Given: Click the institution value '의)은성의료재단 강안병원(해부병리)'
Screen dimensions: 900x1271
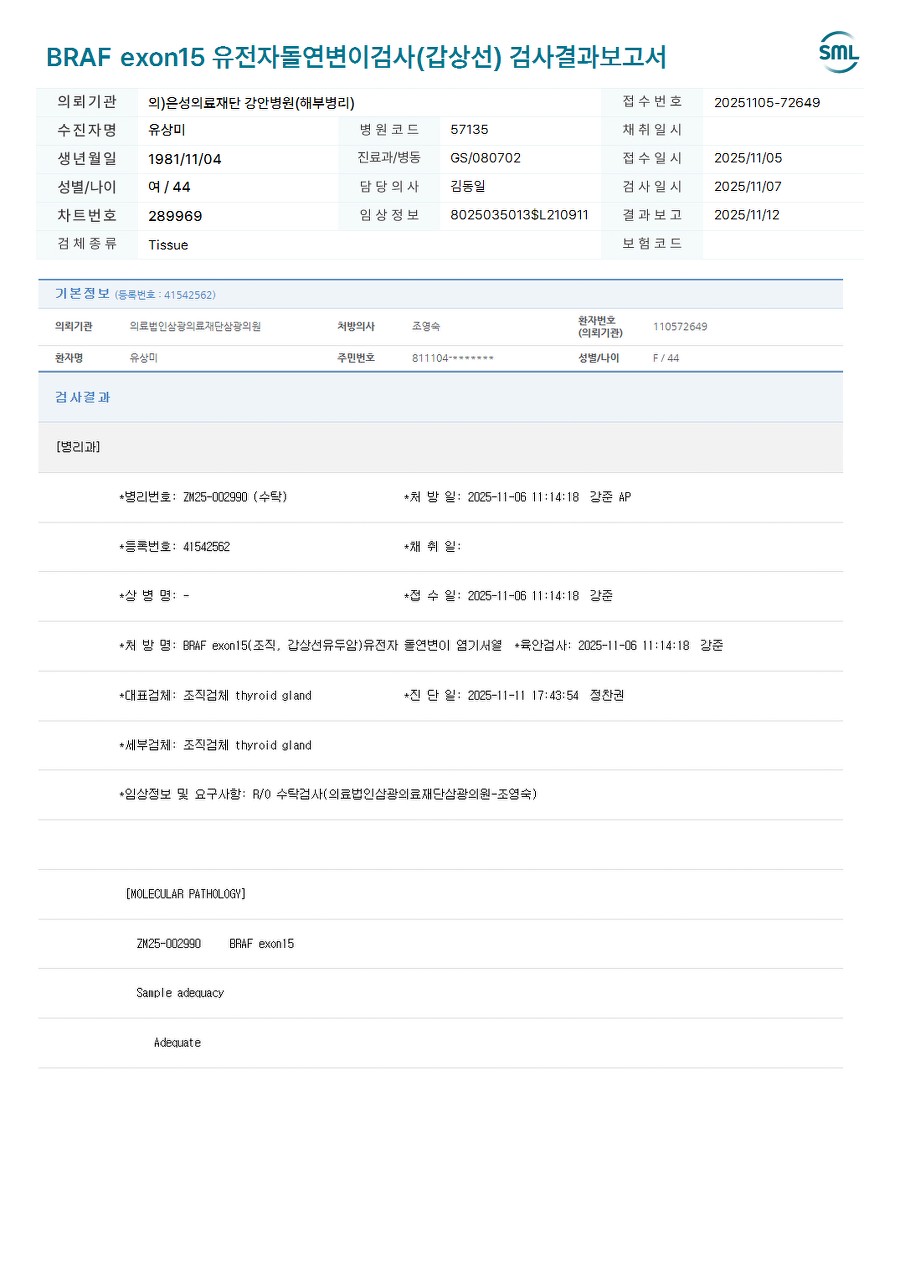Looking at the screenshot, I should (x=251, y=102).
